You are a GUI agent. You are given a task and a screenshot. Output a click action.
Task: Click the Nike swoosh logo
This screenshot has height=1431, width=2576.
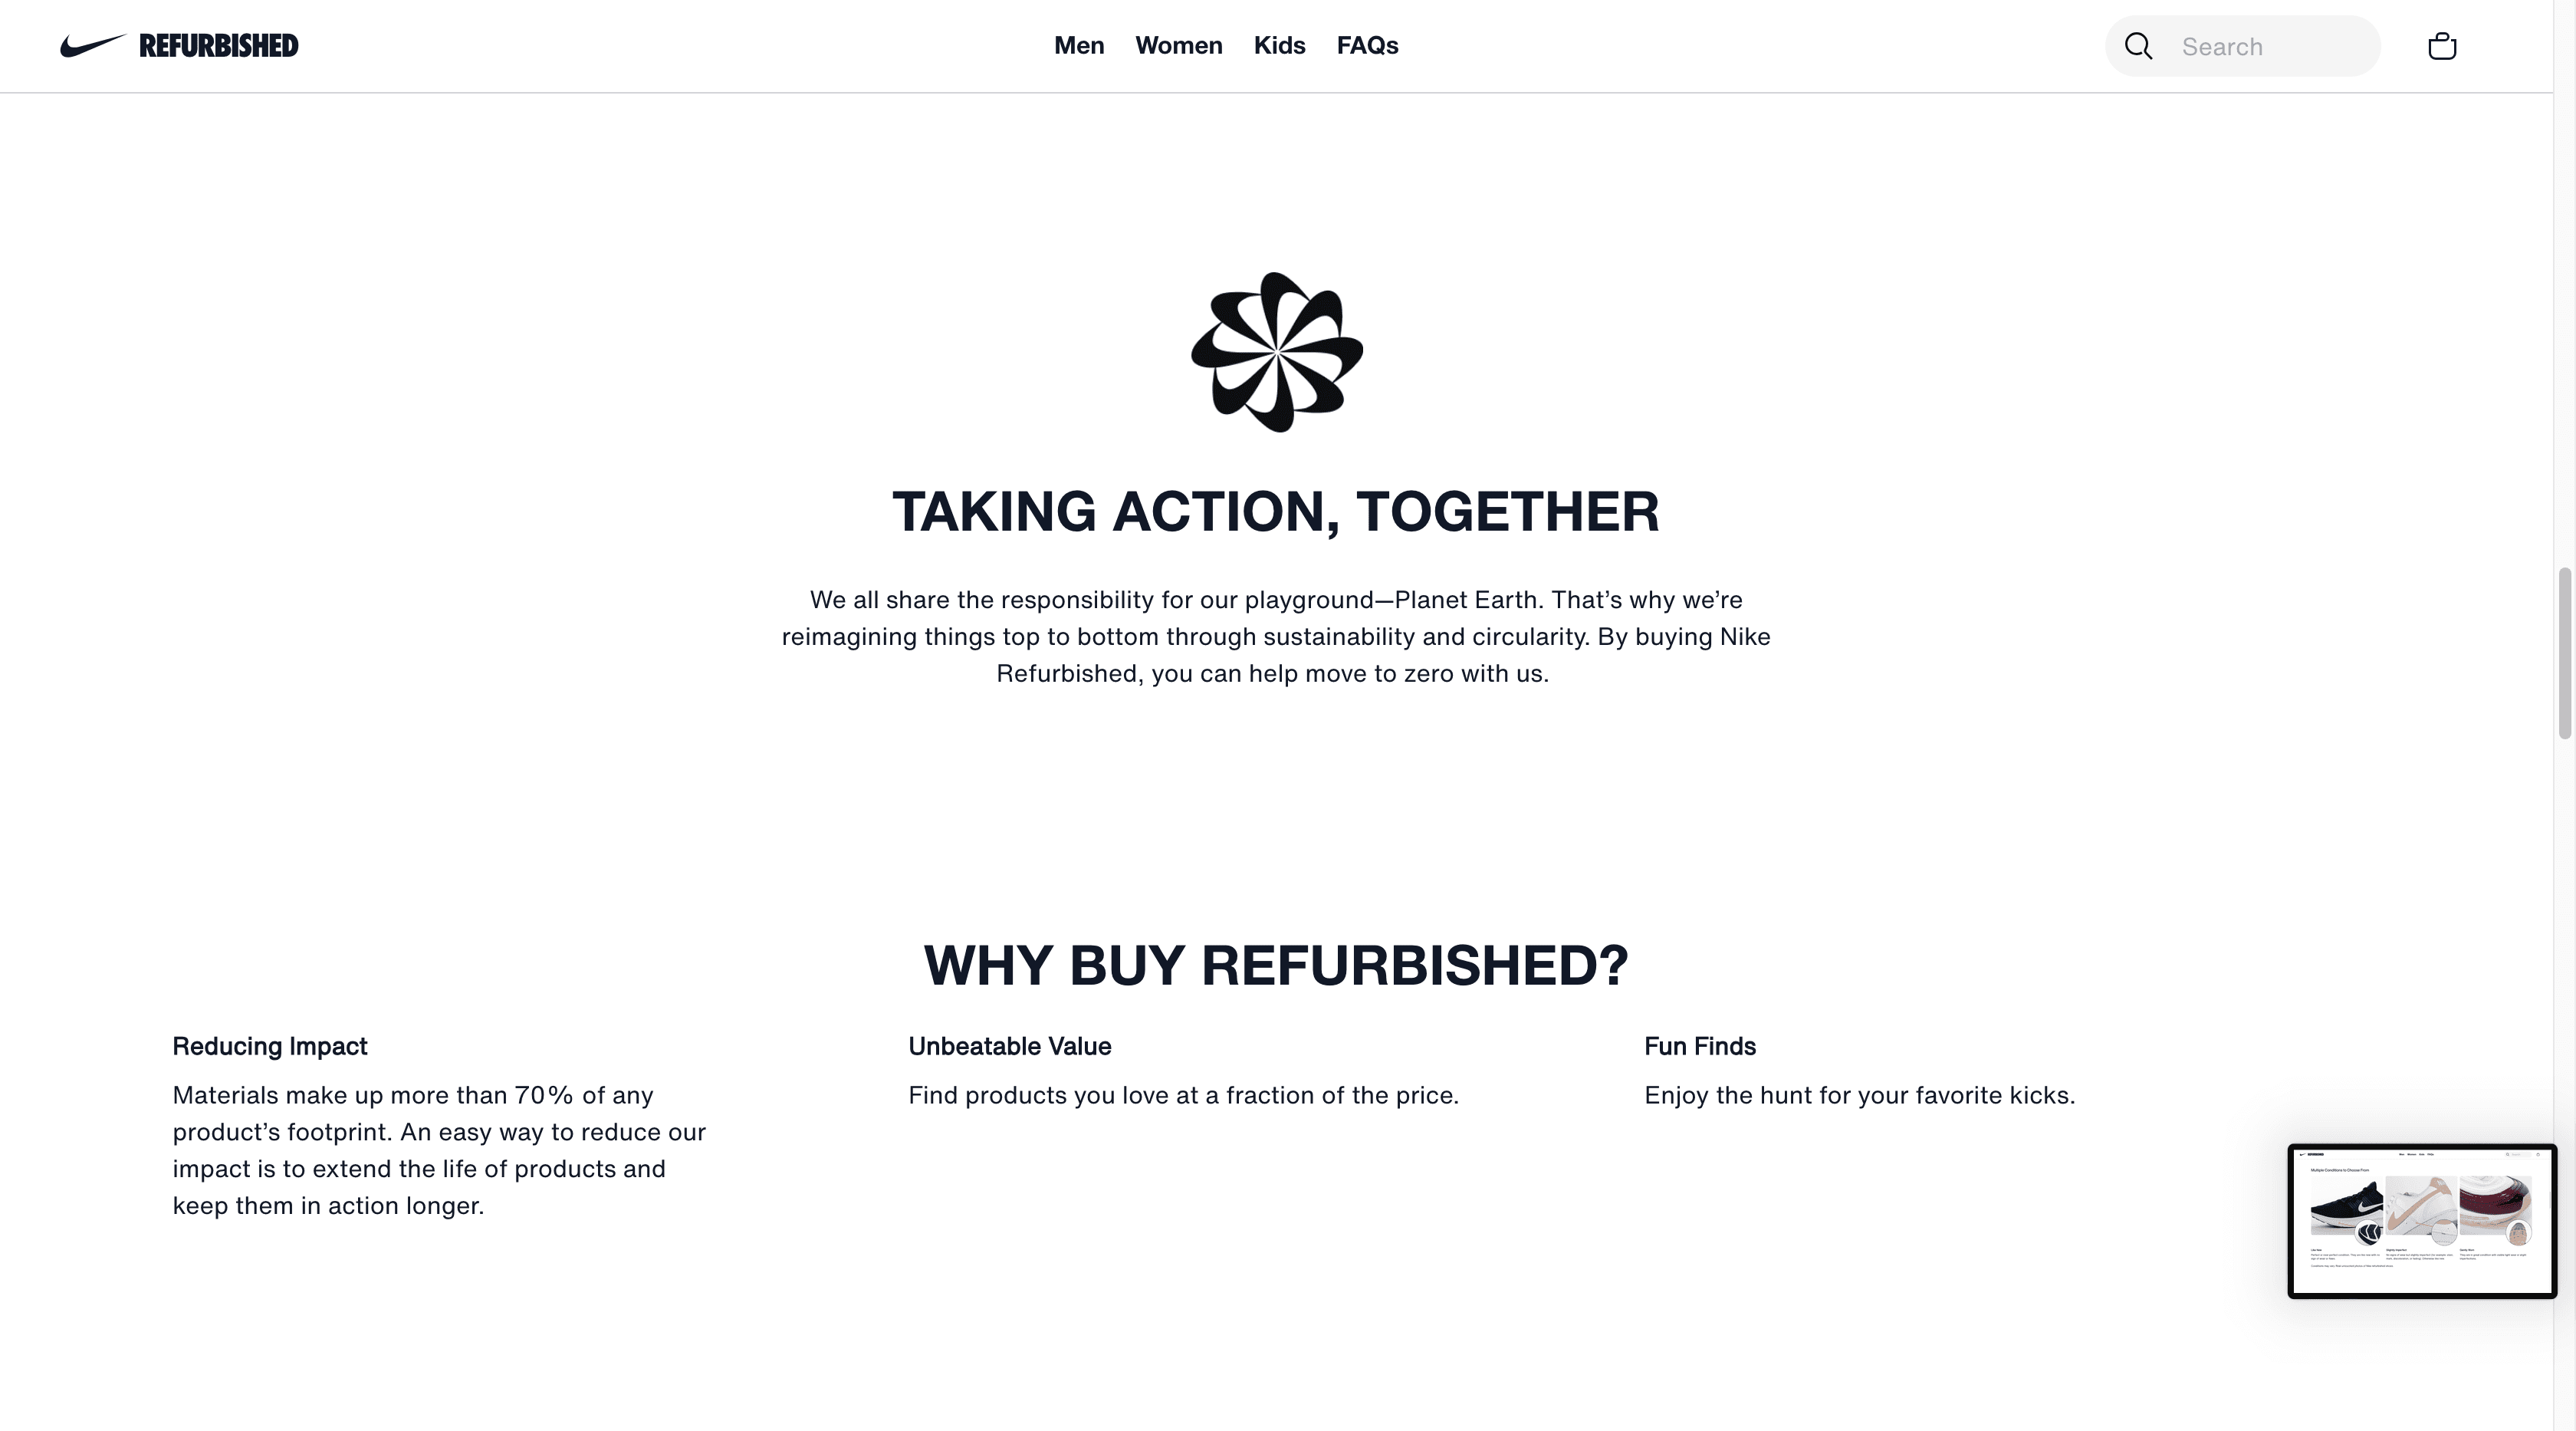click(92, 46)
